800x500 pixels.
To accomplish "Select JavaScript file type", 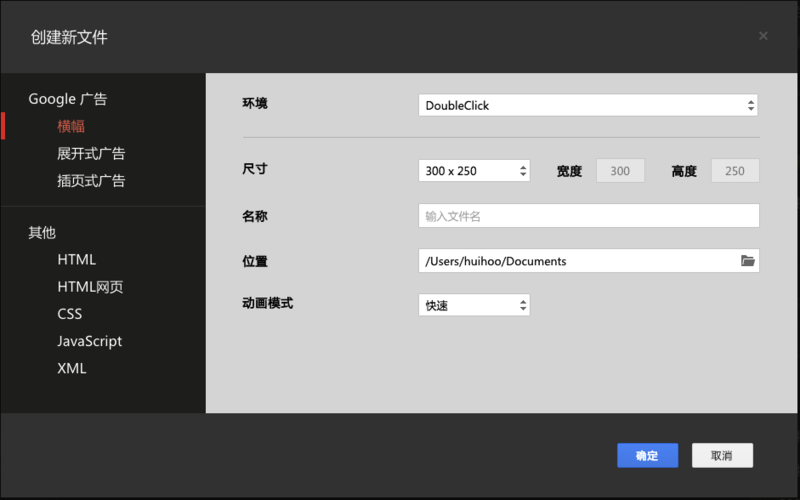I will click(x=90, y=341).
